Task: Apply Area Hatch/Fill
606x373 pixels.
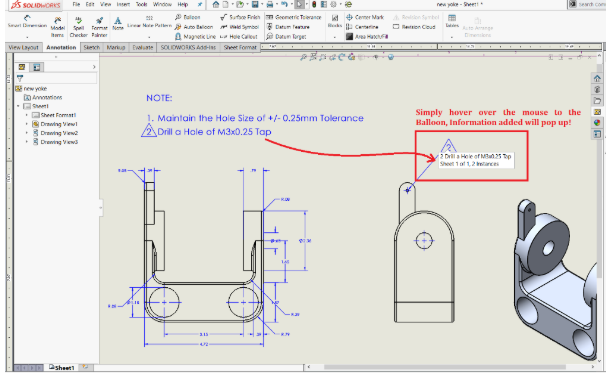Action: pos(367,36)
